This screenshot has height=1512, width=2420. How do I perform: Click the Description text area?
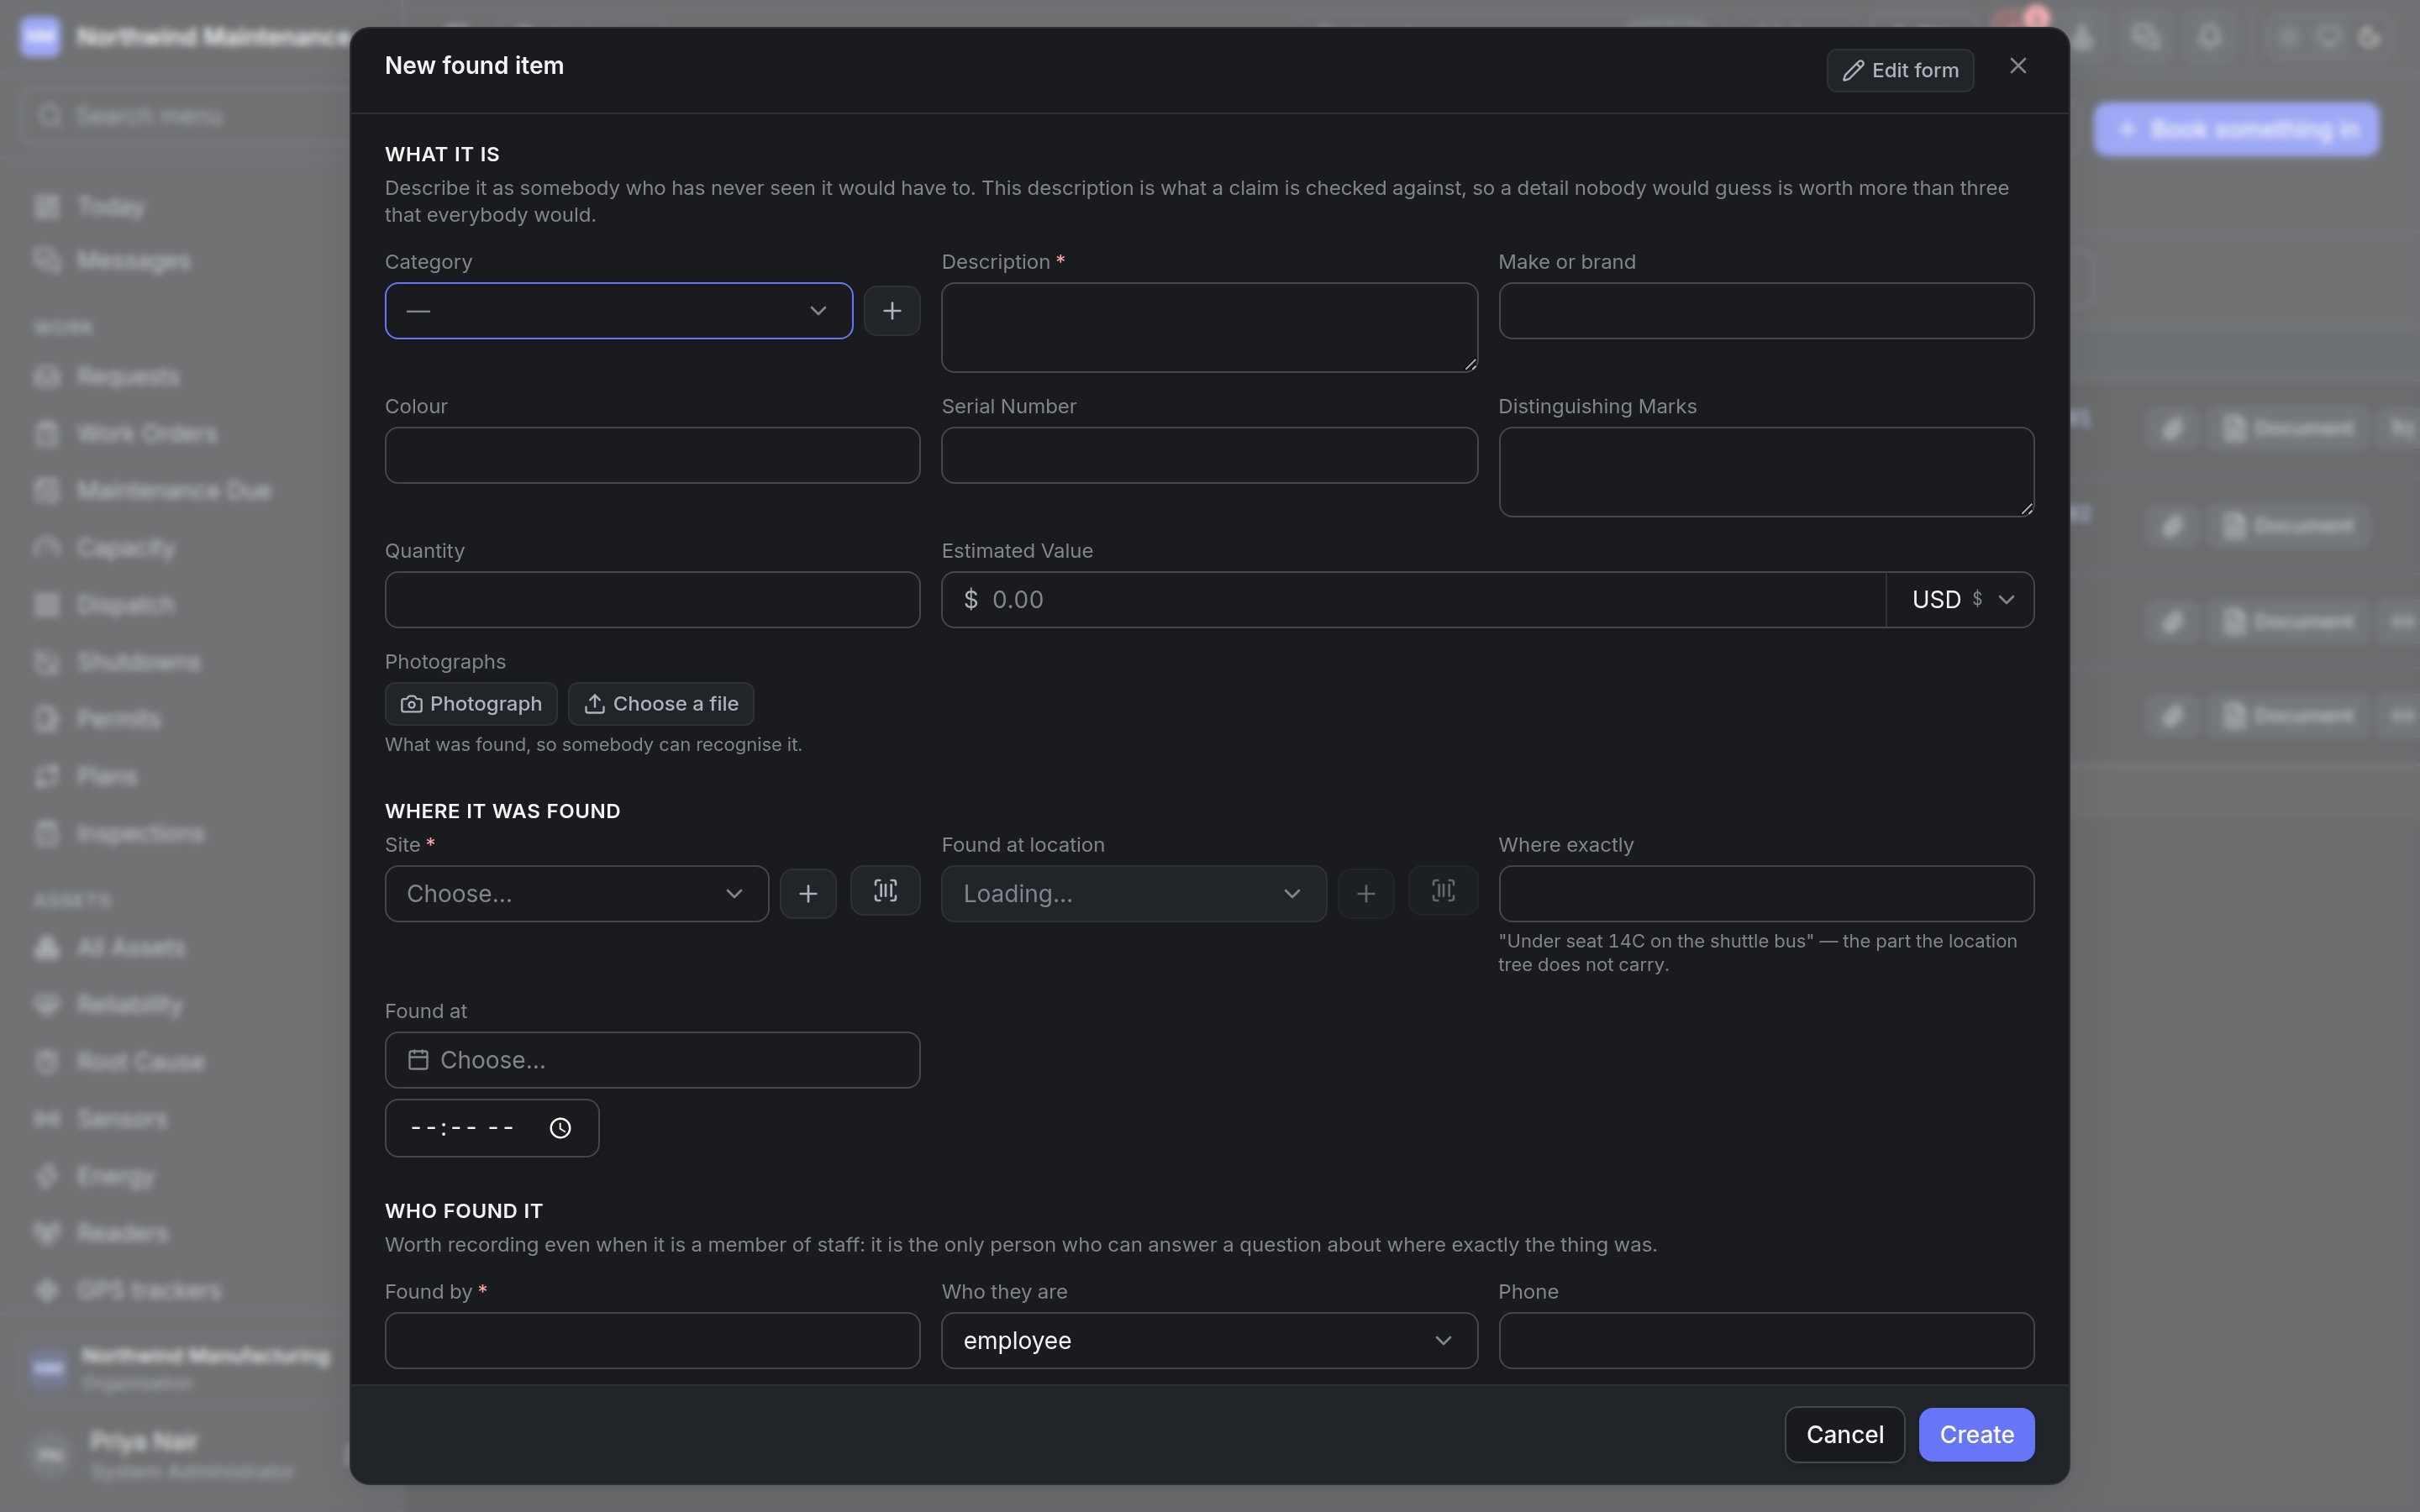point(1209,328)
